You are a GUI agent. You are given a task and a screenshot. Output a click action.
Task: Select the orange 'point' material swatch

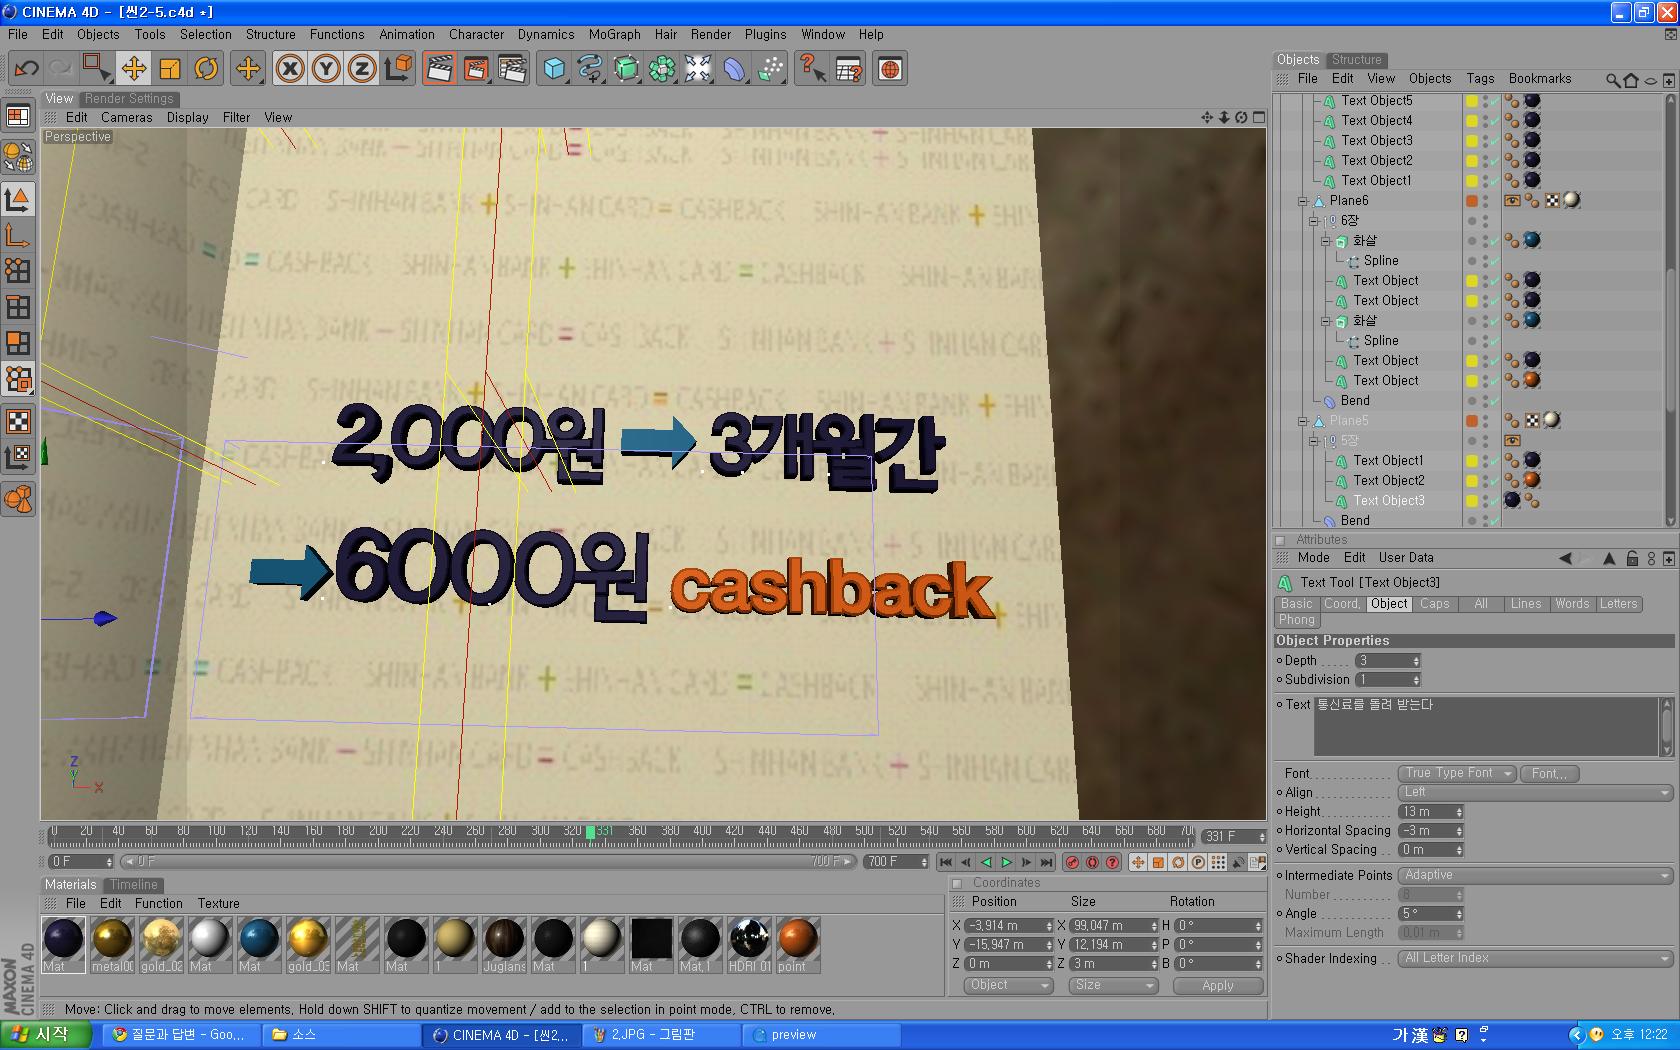(x=797, y=945)
